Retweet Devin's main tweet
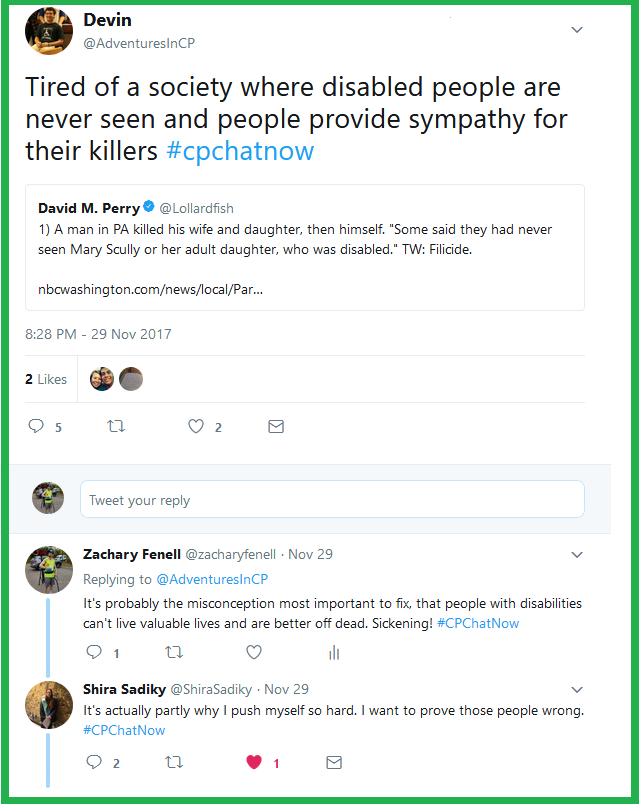The width and height of the screenshot is (640, 804). [116, 426]
